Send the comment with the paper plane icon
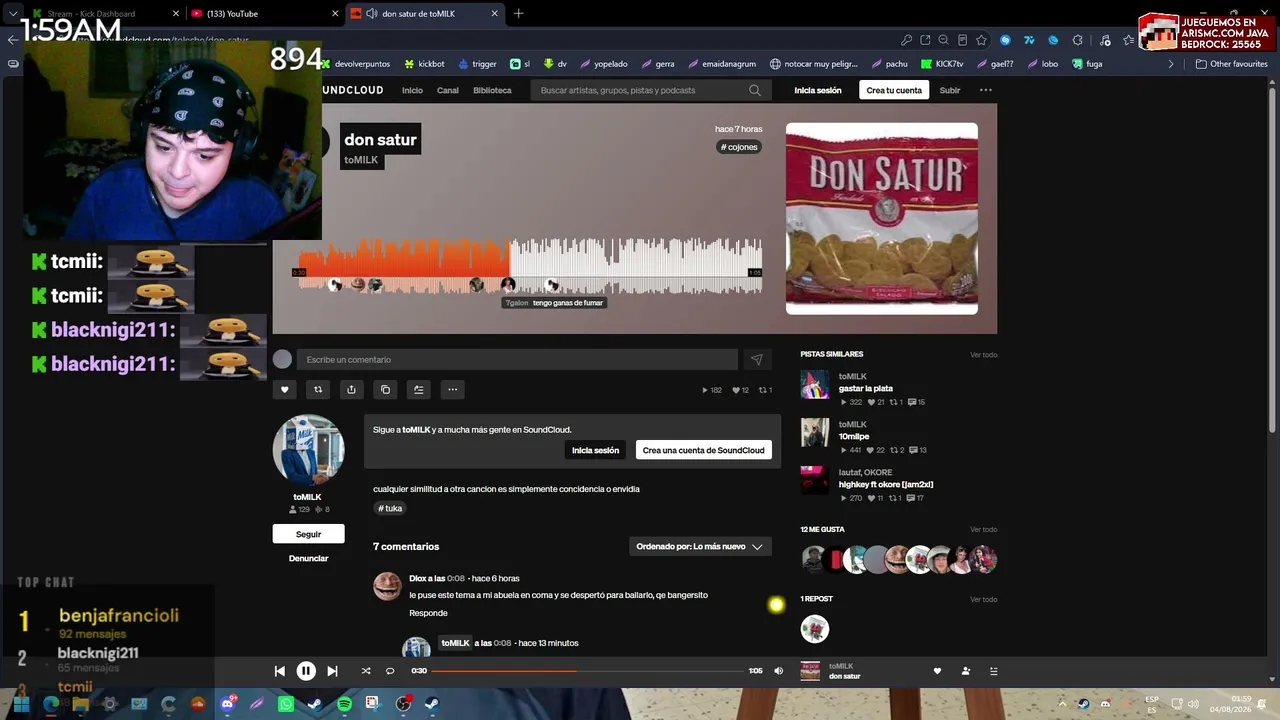Image resolution: width=1280 pixels, height=720 pixels. pos(757,360)
